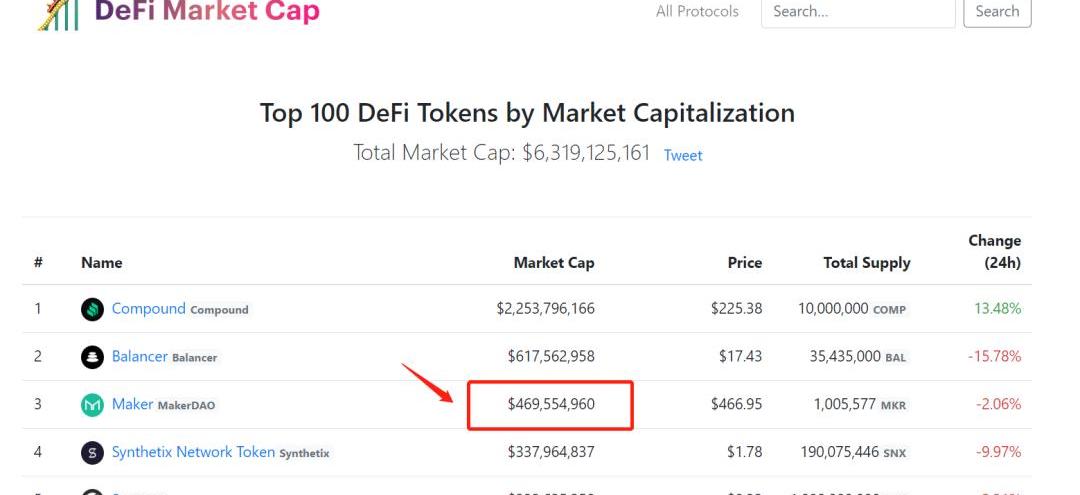Open Synthetix Network Token link

click(x=193, y=452)
